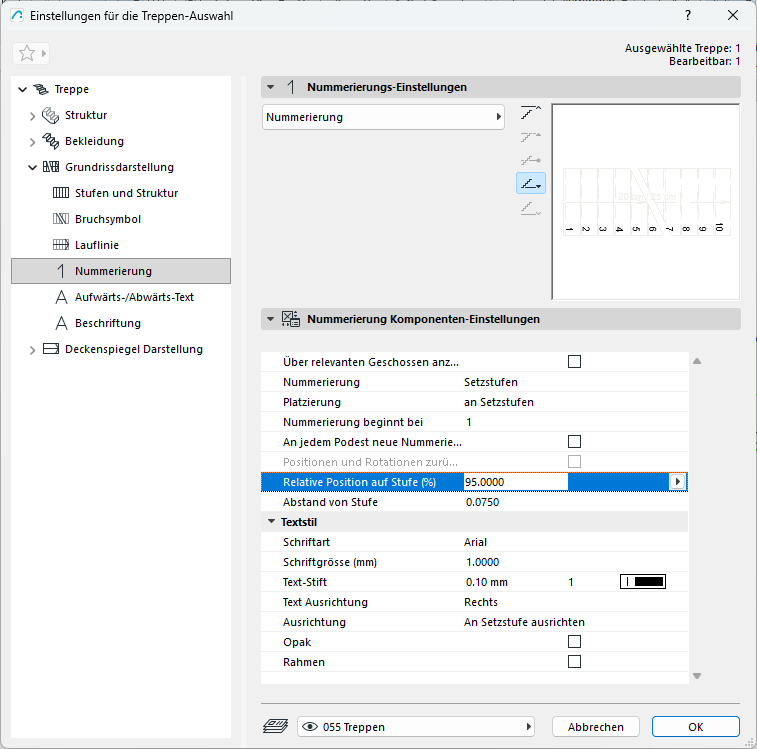The width and height of the screenshot is (757, 749).
Task: Enable Über relevanten Geschossen anzeigen checkbox
Action: (574, 362)
